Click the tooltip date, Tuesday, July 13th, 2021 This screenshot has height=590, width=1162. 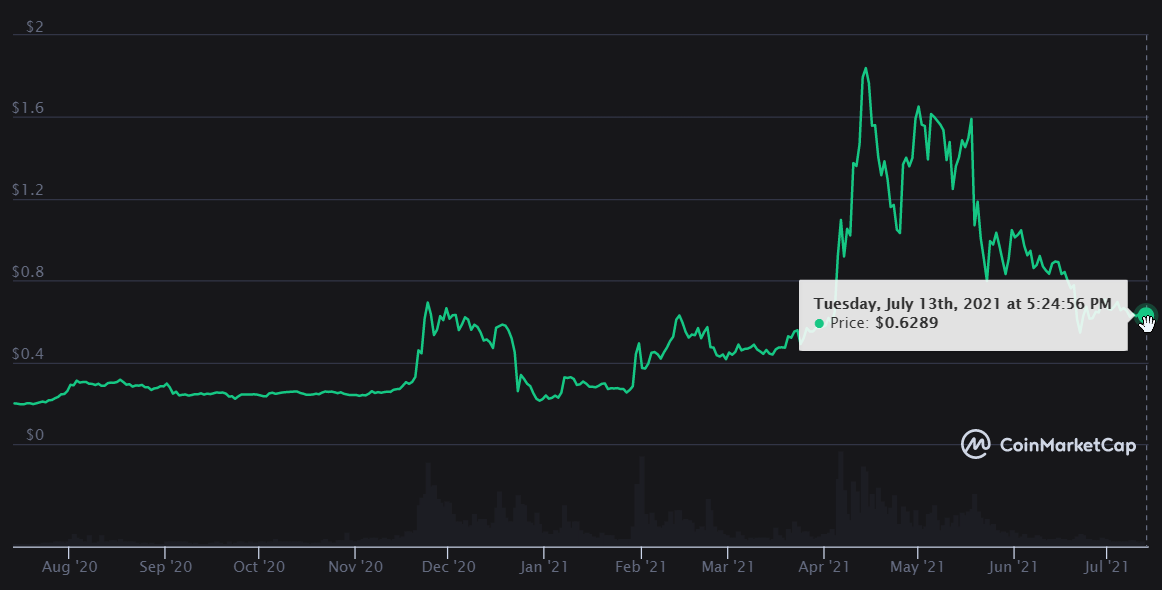913,302
